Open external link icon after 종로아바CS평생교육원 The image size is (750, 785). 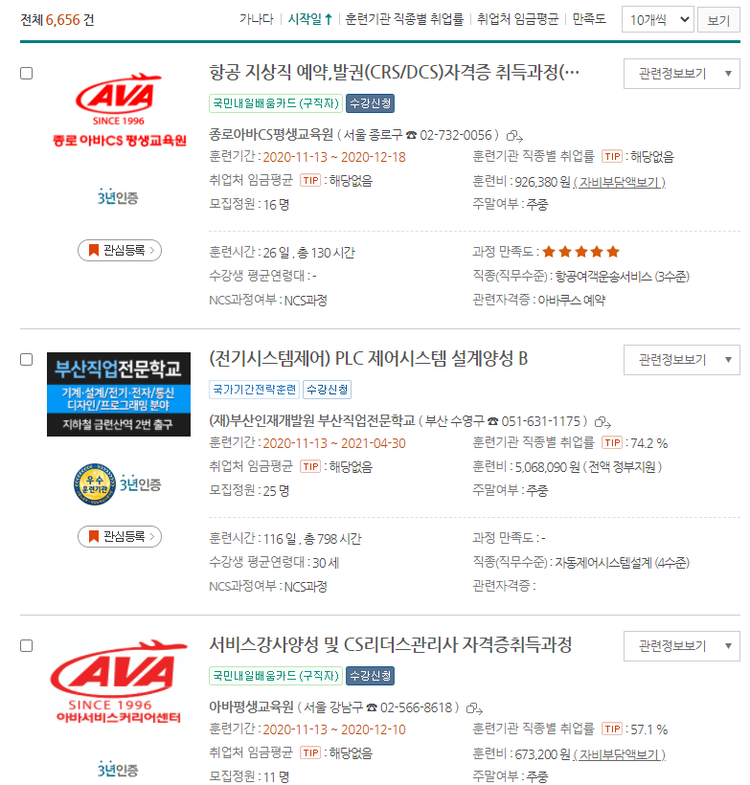(515, 136)
